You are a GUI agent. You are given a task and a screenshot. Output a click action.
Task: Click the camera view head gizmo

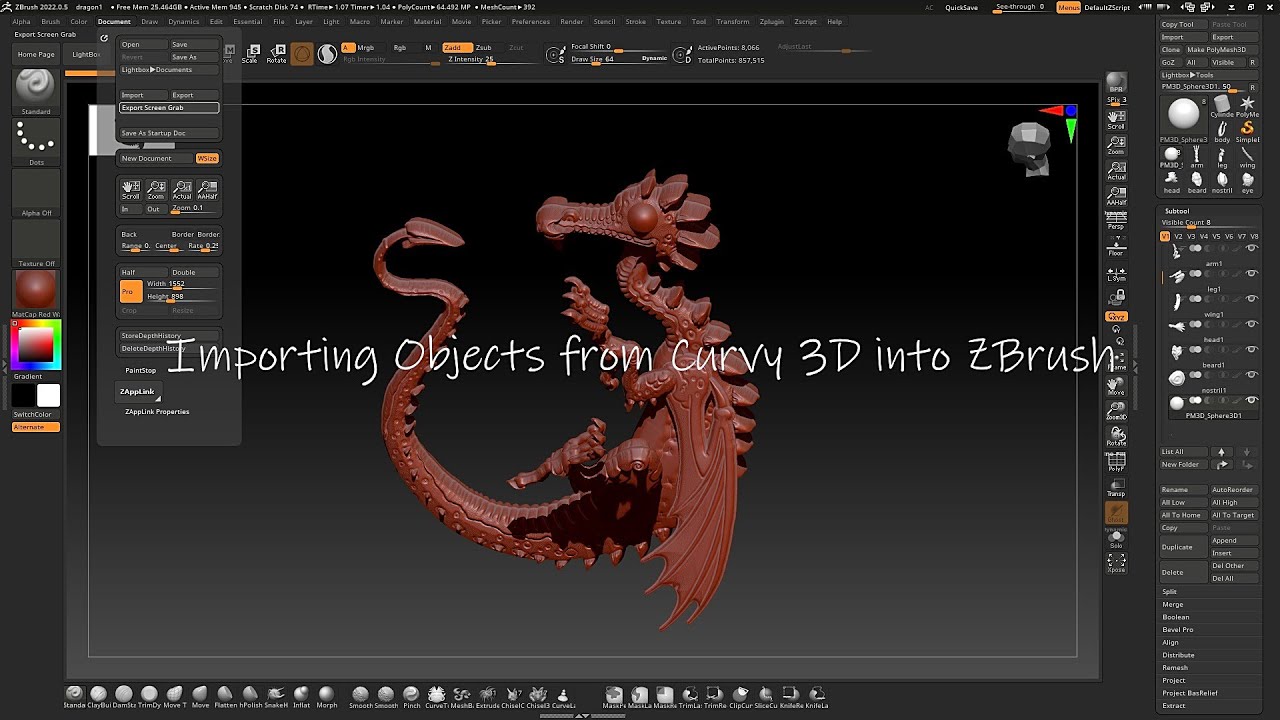click(x=1028, y=147)
